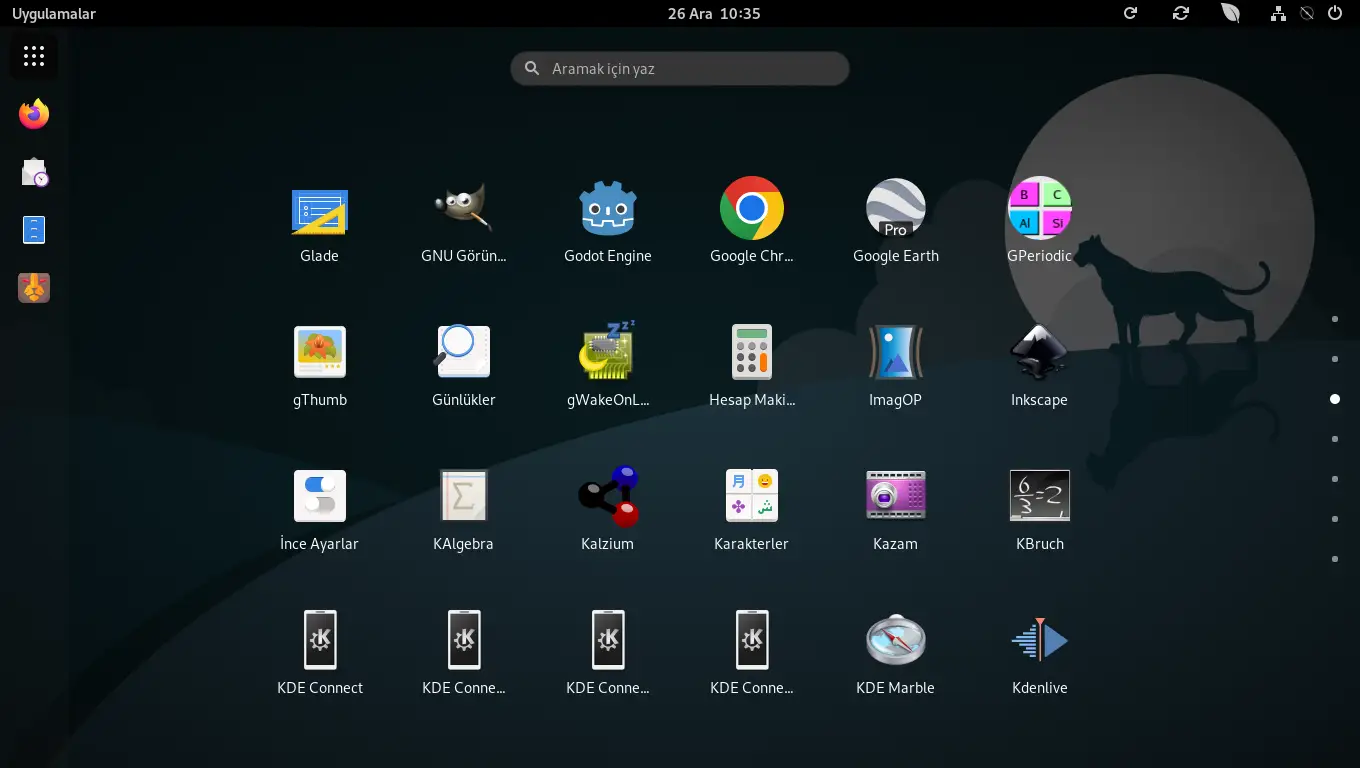This screenshot has height=768, width=1360.
Task: Switch to the sixth app grid page dot
Action: point(1335,519)
